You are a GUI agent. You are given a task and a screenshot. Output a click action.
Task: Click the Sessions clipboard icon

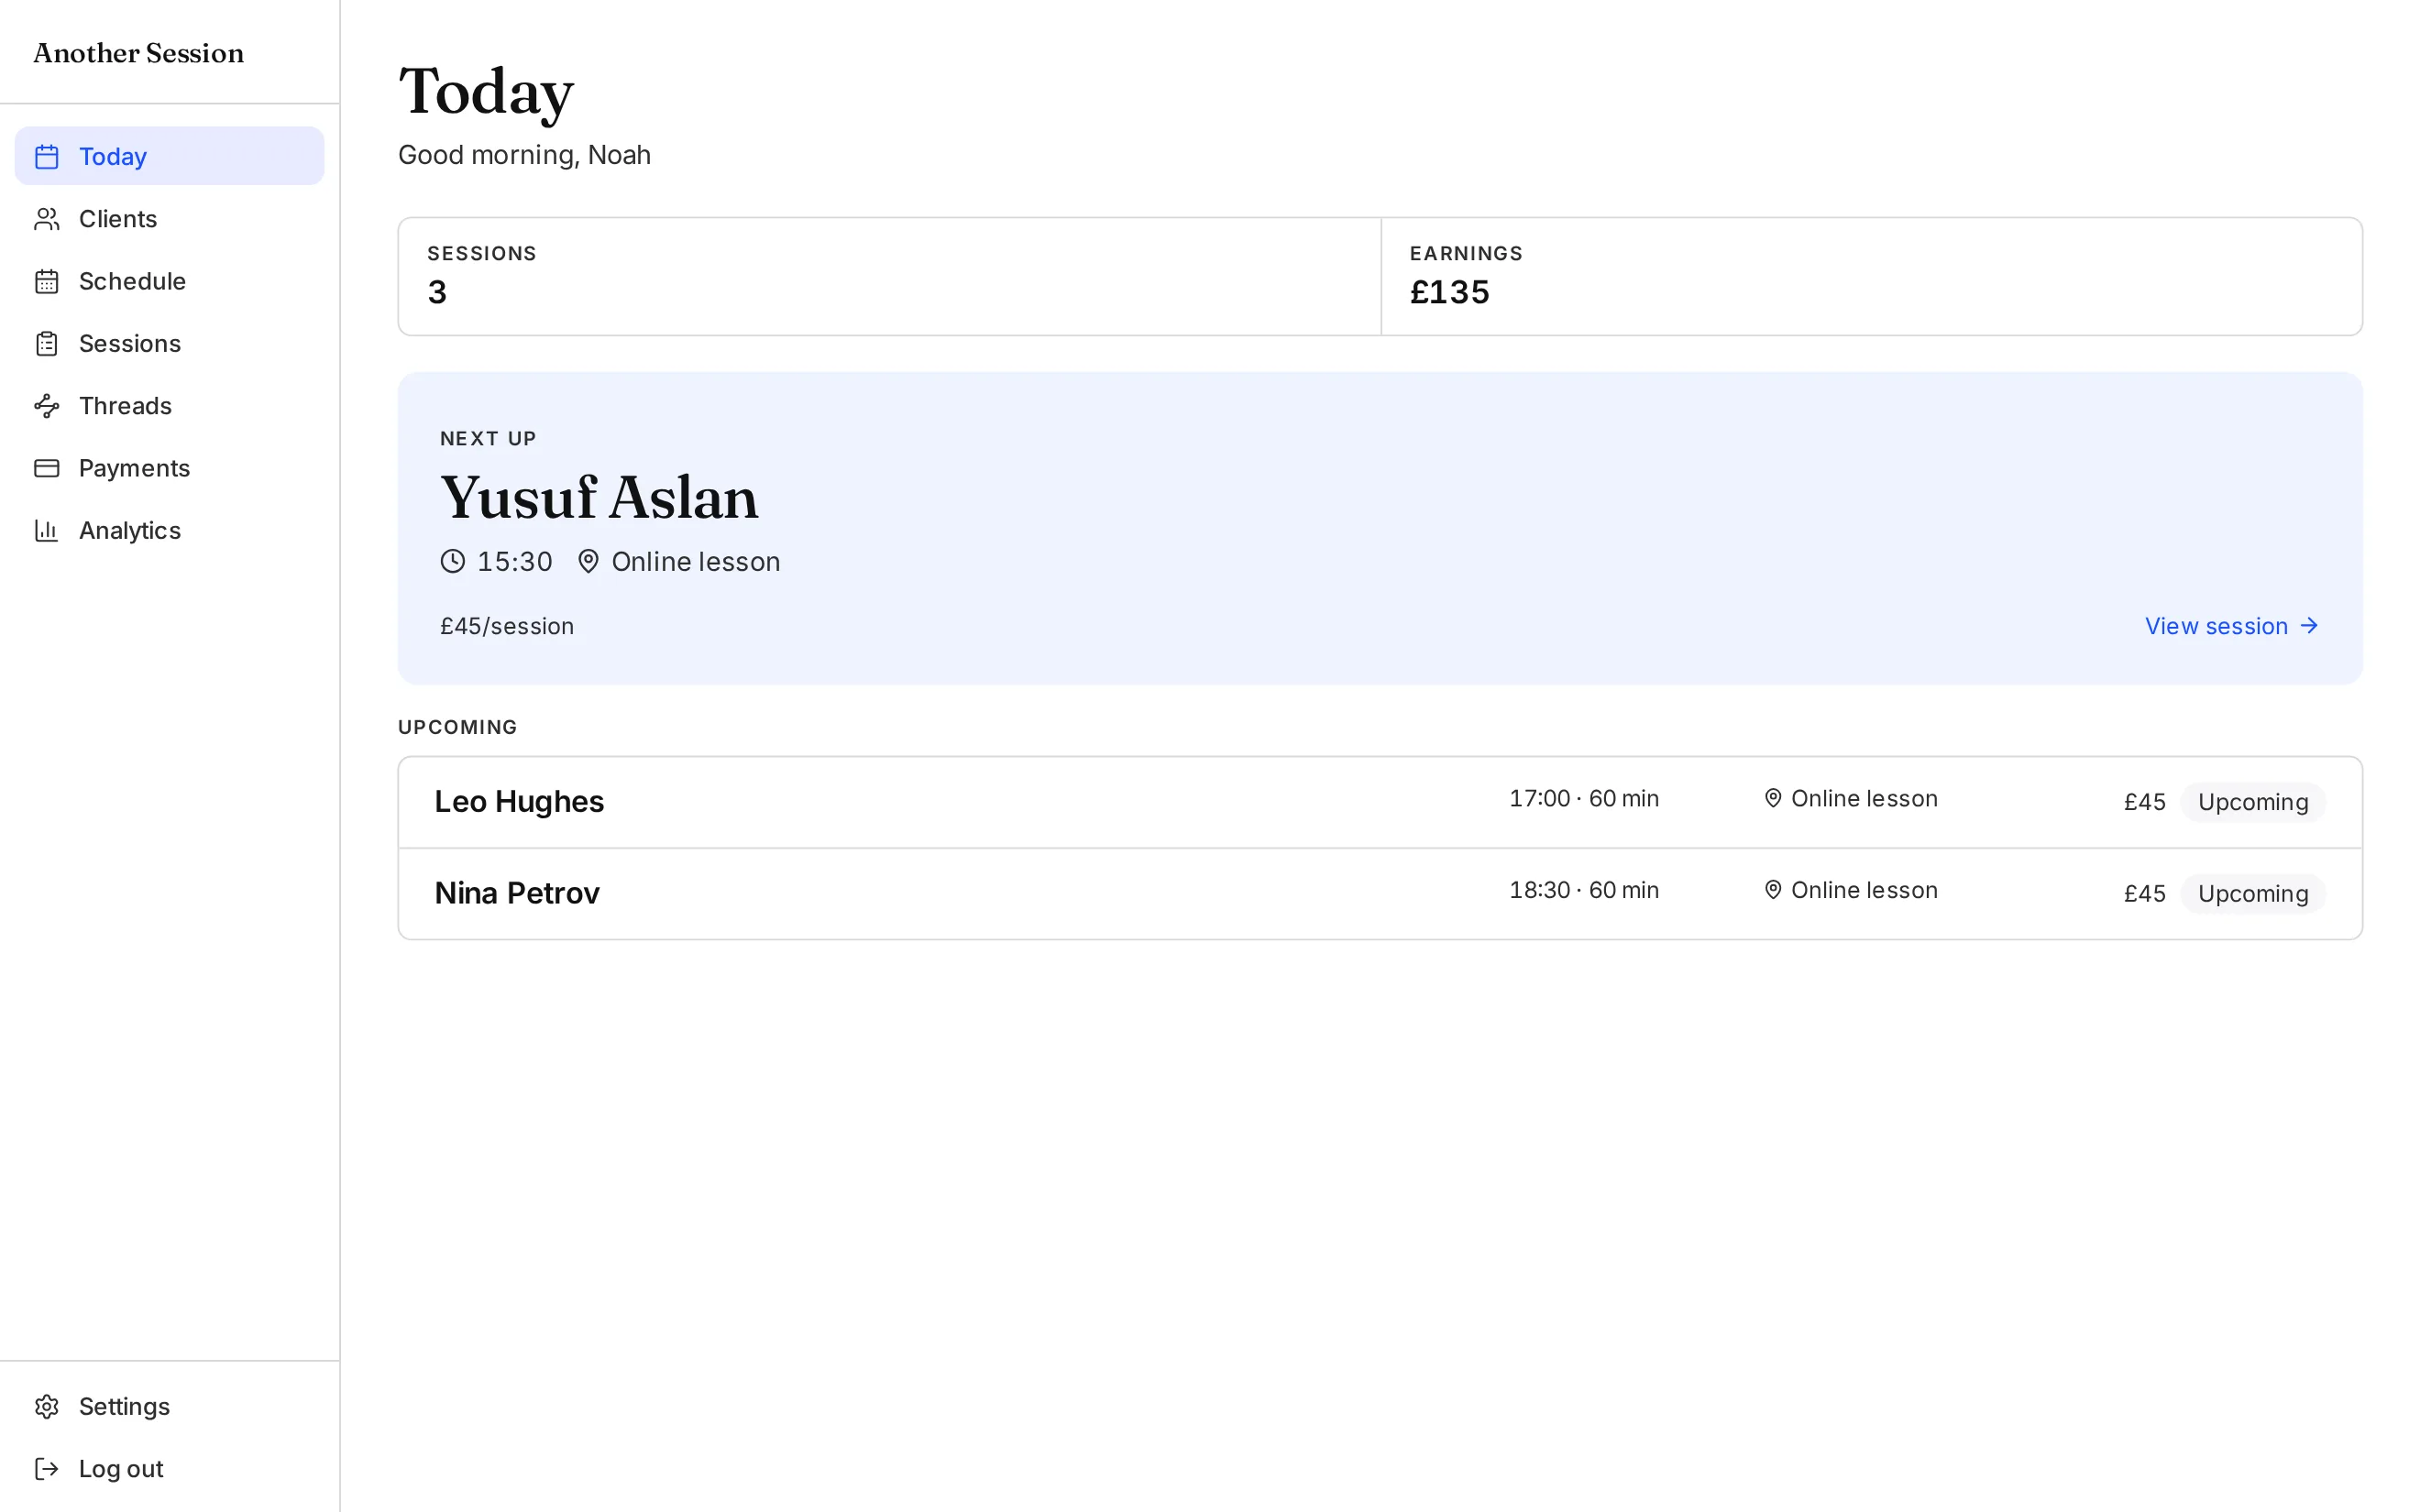[47, 344]
